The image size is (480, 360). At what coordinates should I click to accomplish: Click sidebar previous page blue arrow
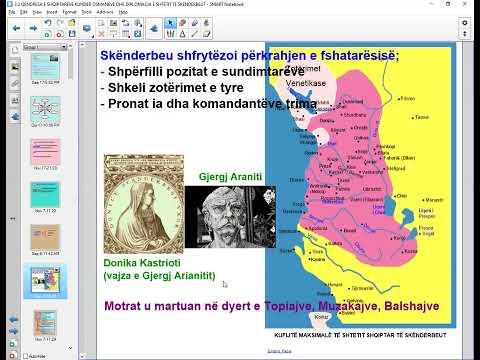tap(13, 320)
